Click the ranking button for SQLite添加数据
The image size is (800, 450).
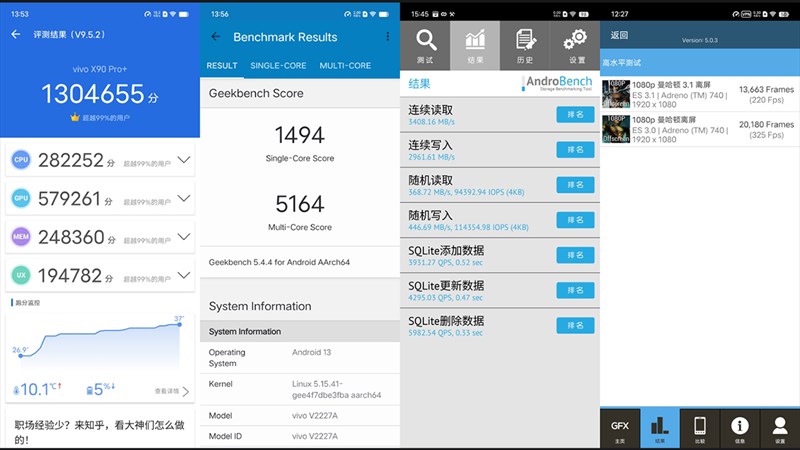tap(575, 255)
